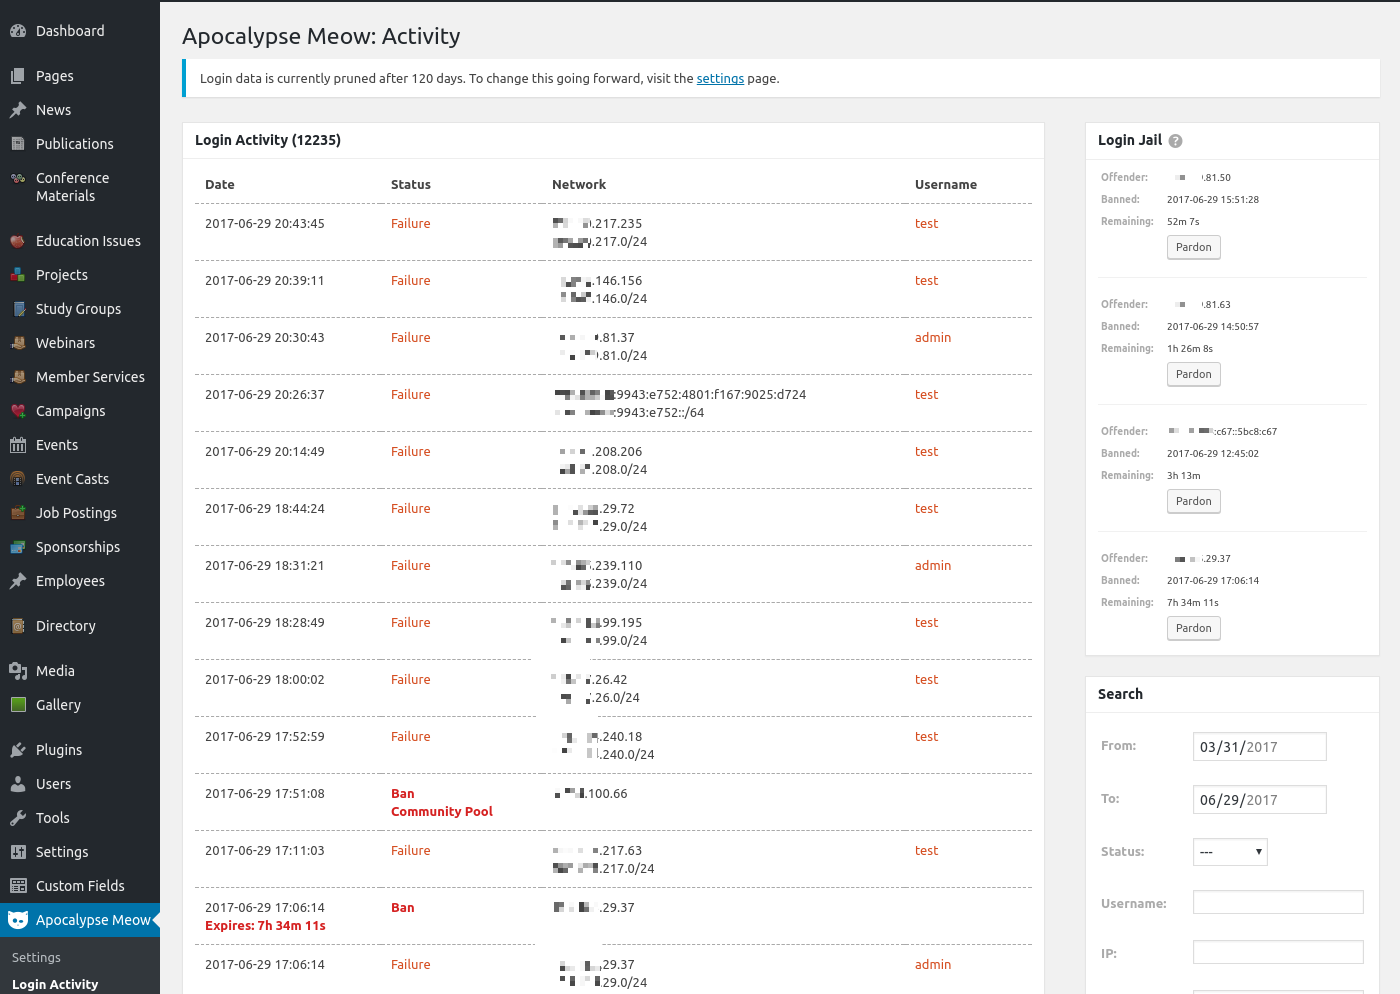This screenshot has height=994, width=1400.
Task: Pardon the offender ending in .81.50
Action: coord(1194,247)
